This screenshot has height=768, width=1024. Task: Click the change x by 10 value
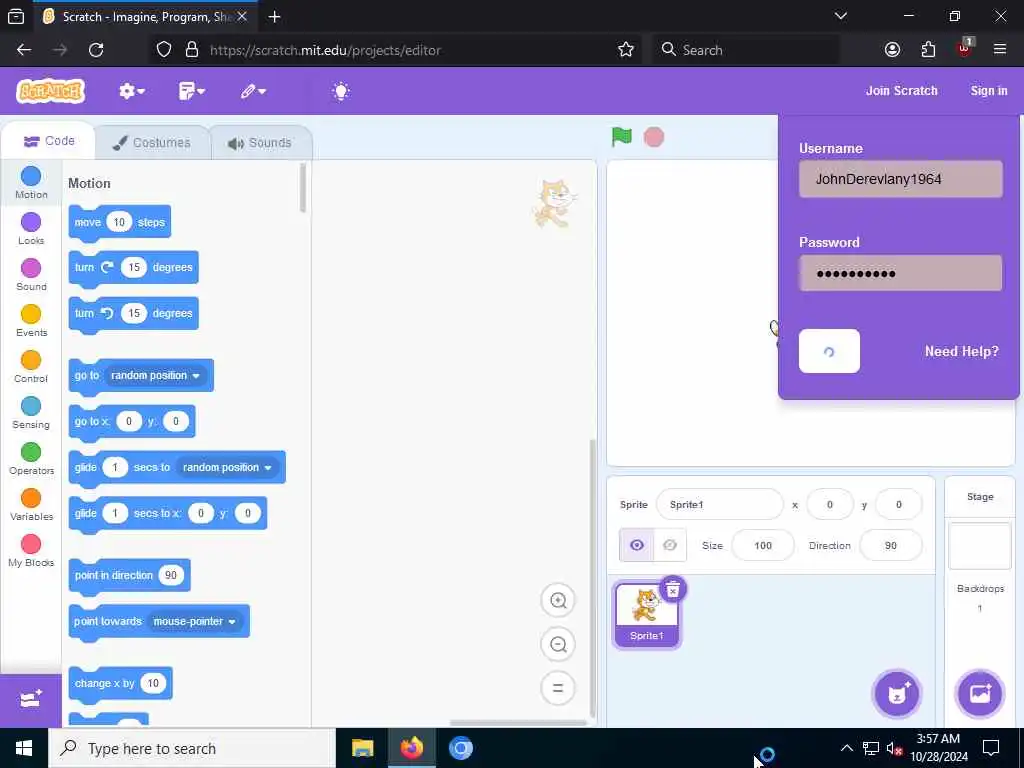[153, 683]
